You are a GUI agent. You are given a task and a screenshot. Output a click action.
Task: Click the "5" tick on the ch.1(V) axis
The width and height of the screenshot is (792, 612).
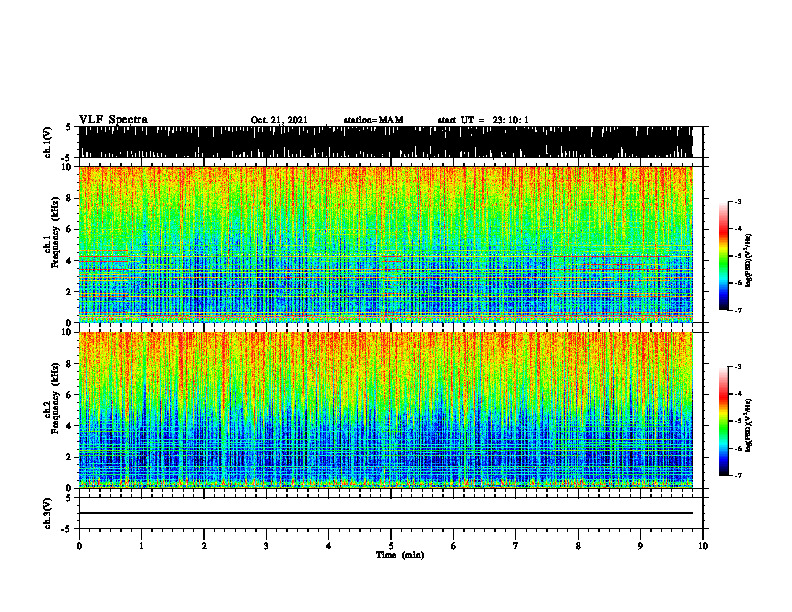[68, 127]
